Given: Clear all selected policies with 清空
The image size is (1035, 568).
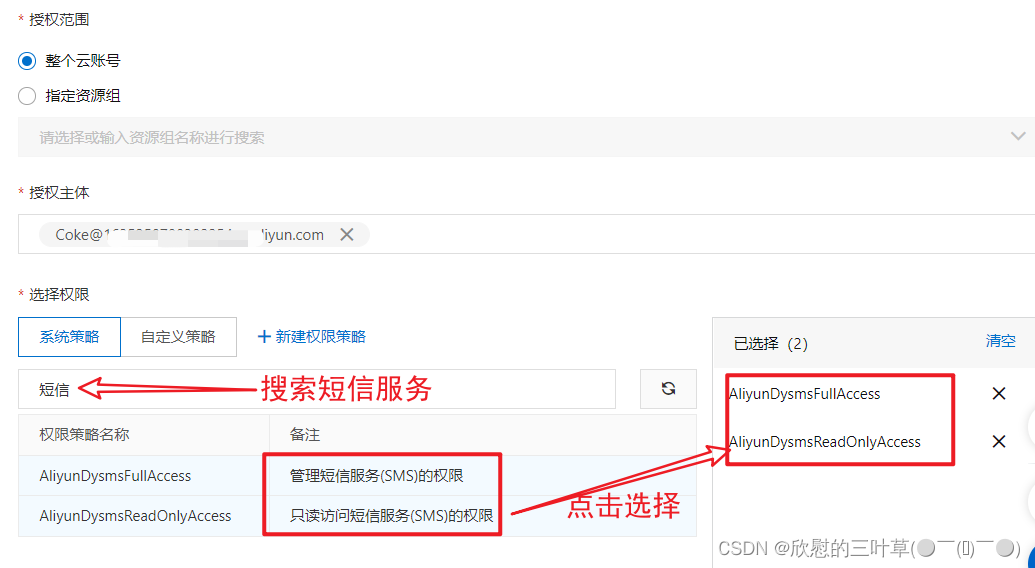Looking at the screenshot, I should [1000, 340].
